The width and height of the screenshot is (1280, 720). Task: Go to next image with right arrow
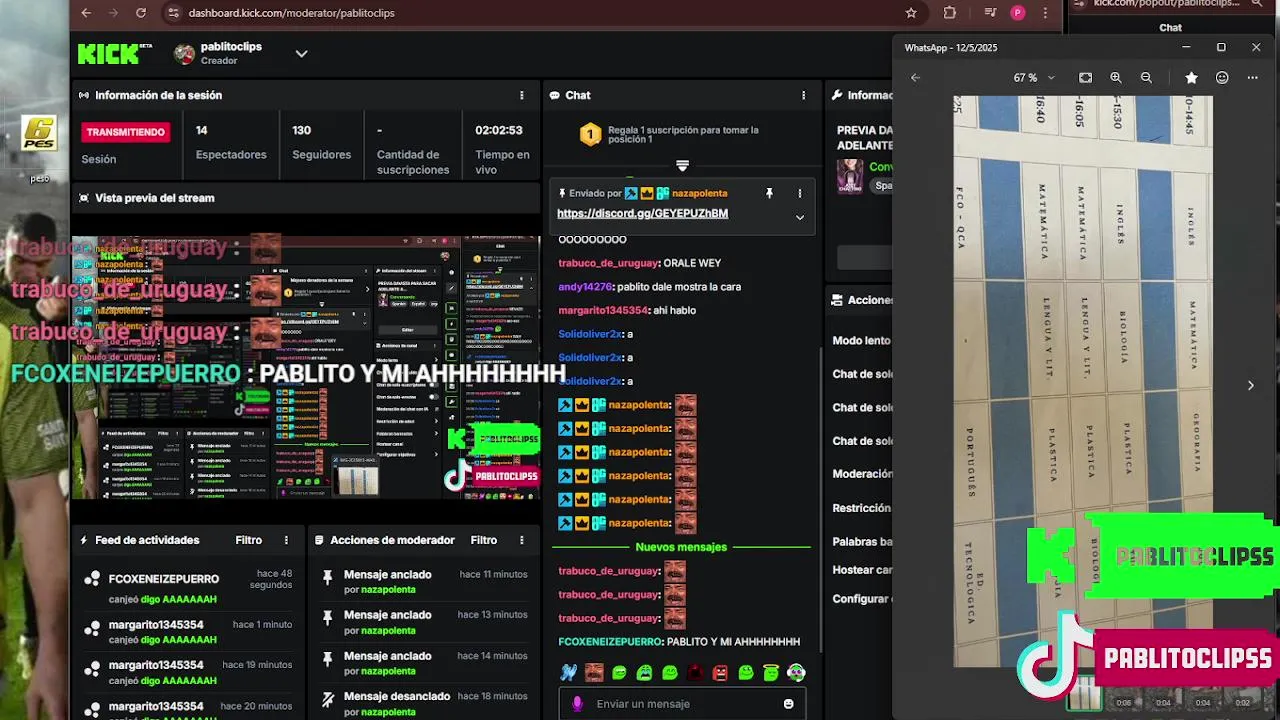pyautogui.click(x=1250, y=385)
